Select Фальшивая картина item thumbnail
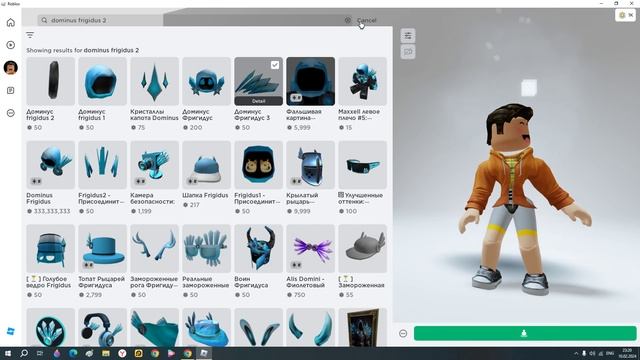640x360 pixels. coord(311,81)
